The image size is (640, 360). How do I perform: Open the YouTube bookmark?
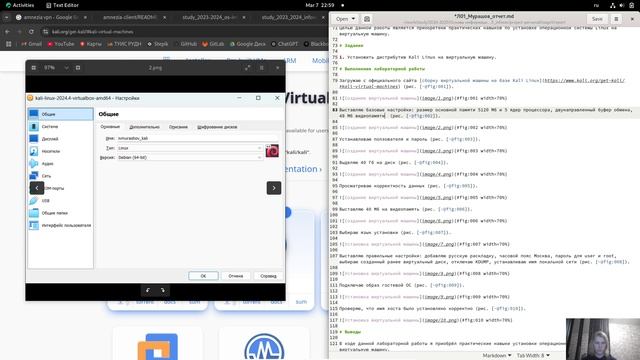tap(60, 44)
